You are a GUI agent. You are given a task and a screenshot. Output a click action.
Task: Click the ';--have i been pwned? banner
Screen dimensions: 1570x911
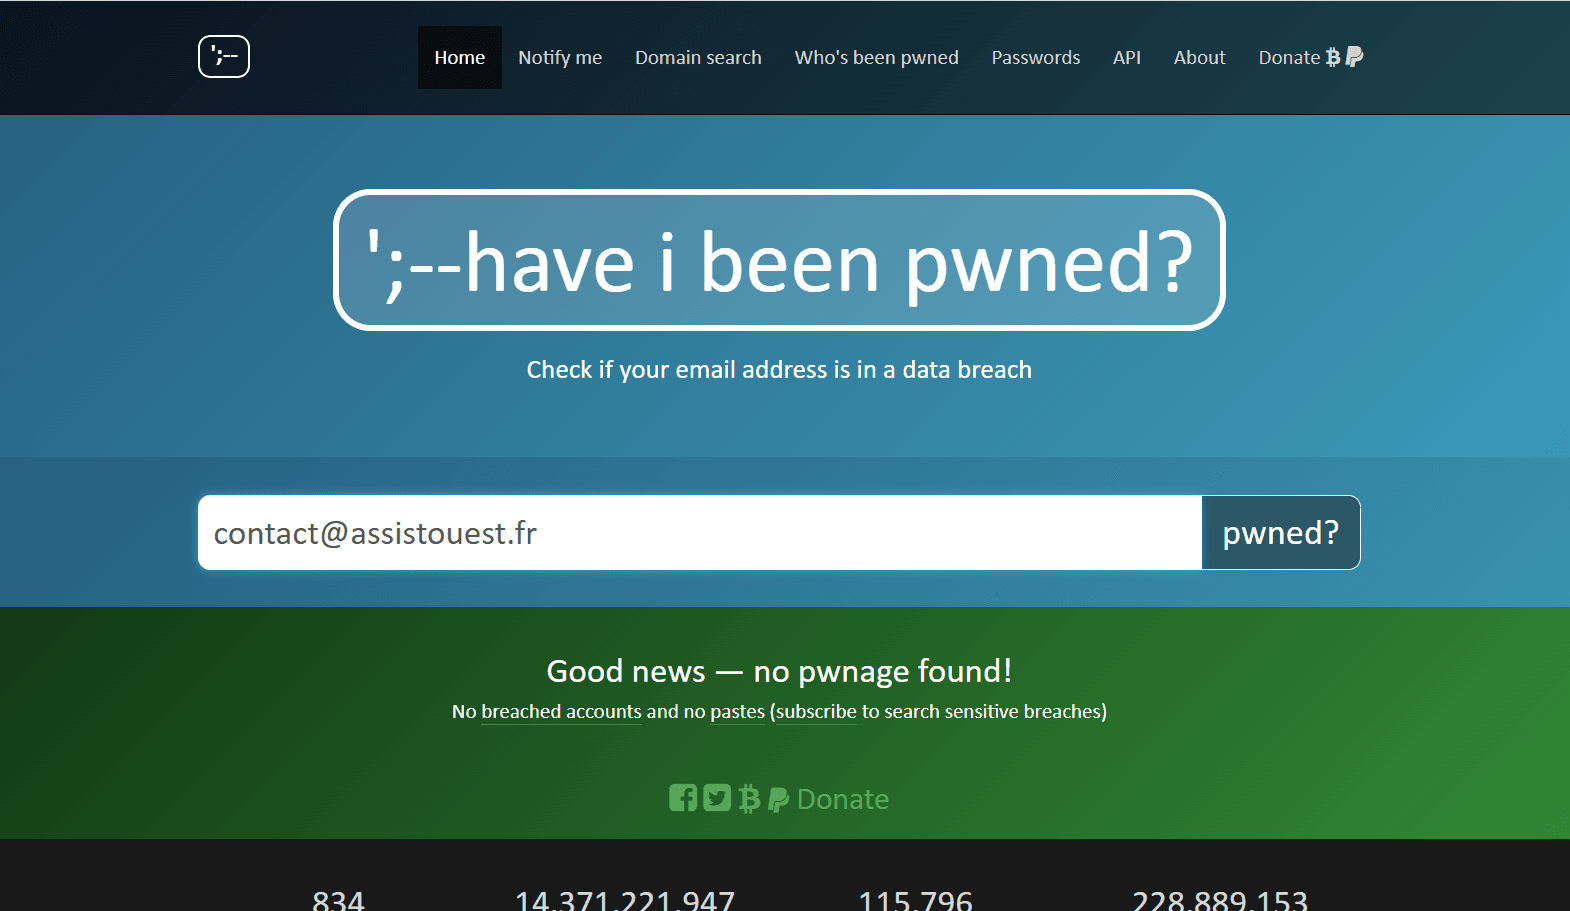coord(779,260)
